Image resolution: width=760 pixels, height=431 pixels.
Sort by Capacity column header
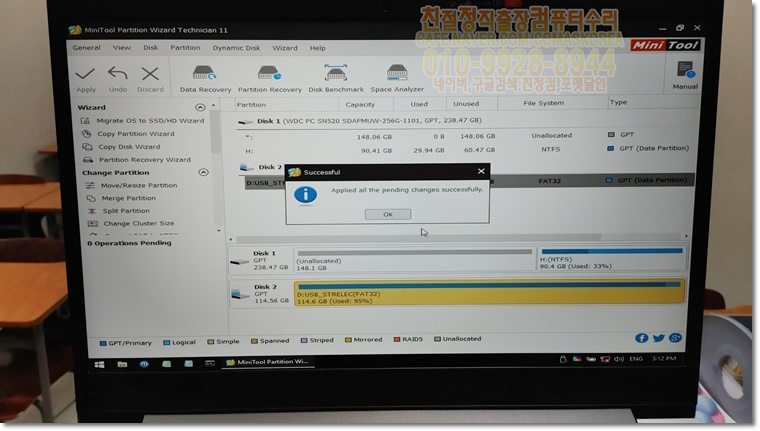point(360,104)
